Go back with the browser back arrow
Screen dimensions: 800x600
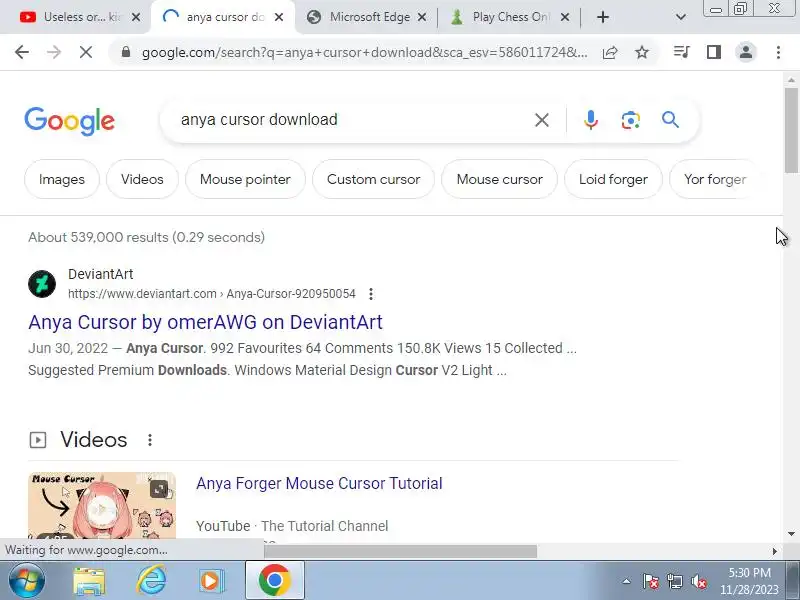[x=22, y=52]
